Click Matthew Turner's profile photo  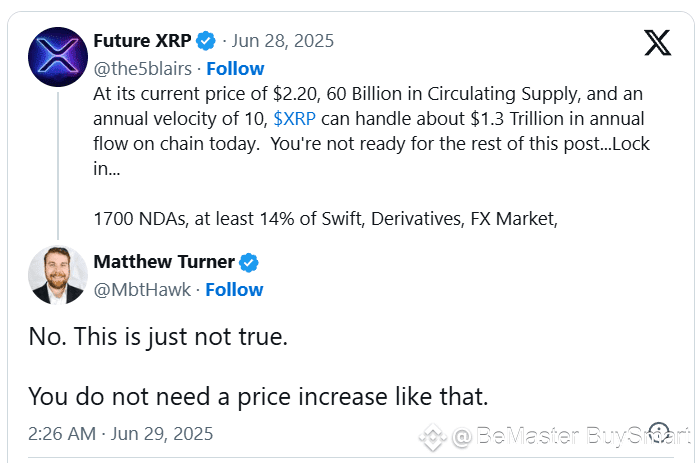[58, 275]
